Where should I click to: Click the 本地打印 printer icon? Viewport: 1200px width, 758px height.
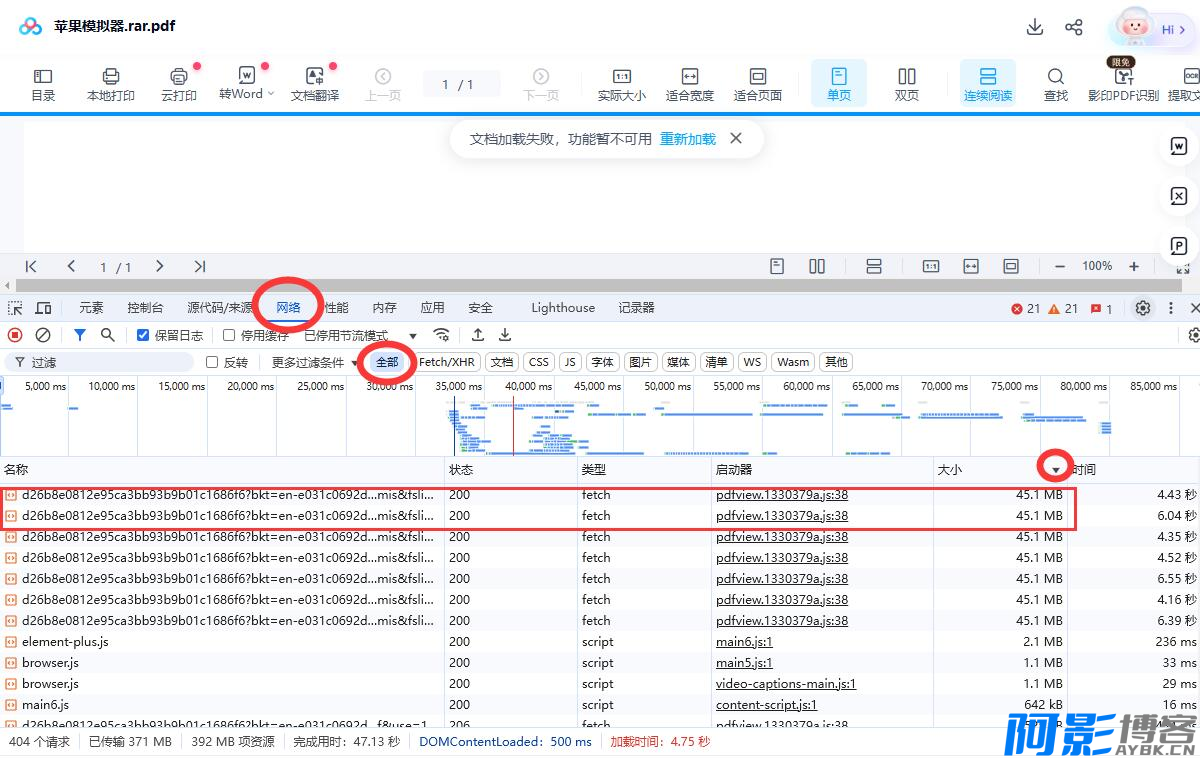111,77
